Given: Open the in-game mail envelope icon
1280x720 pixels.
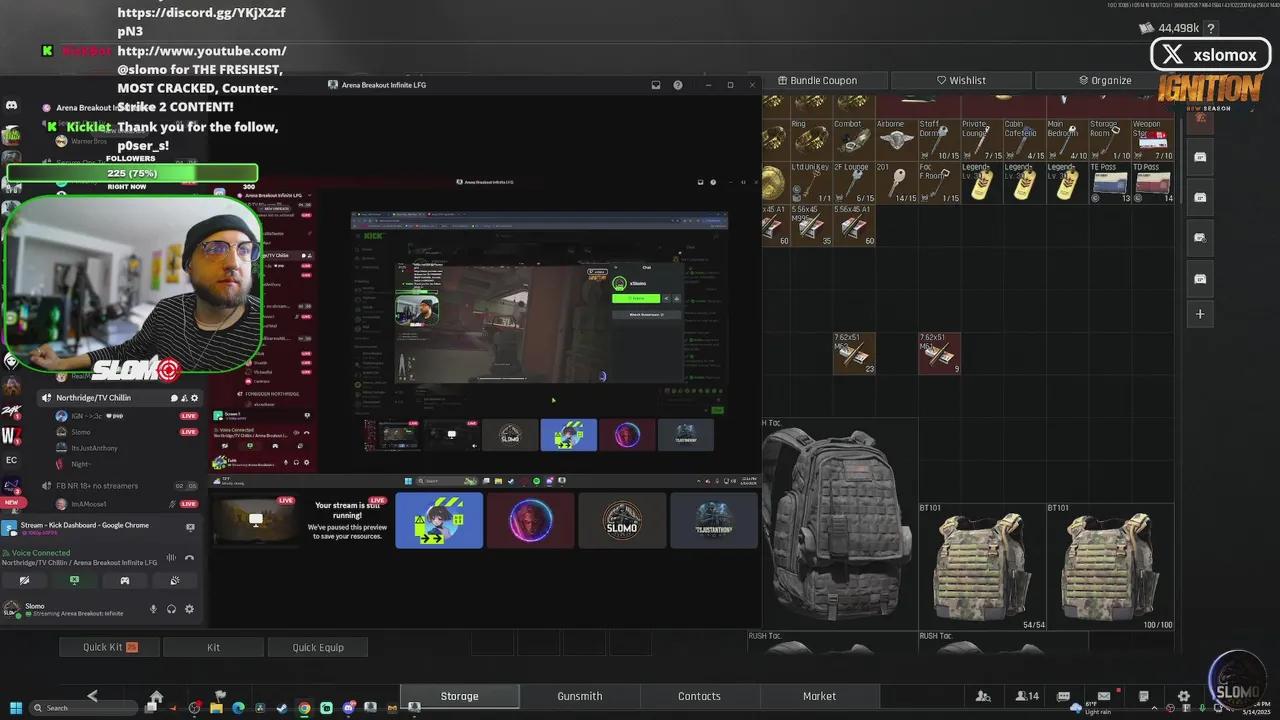Looking at the screenshot, I should (1104, 696).
